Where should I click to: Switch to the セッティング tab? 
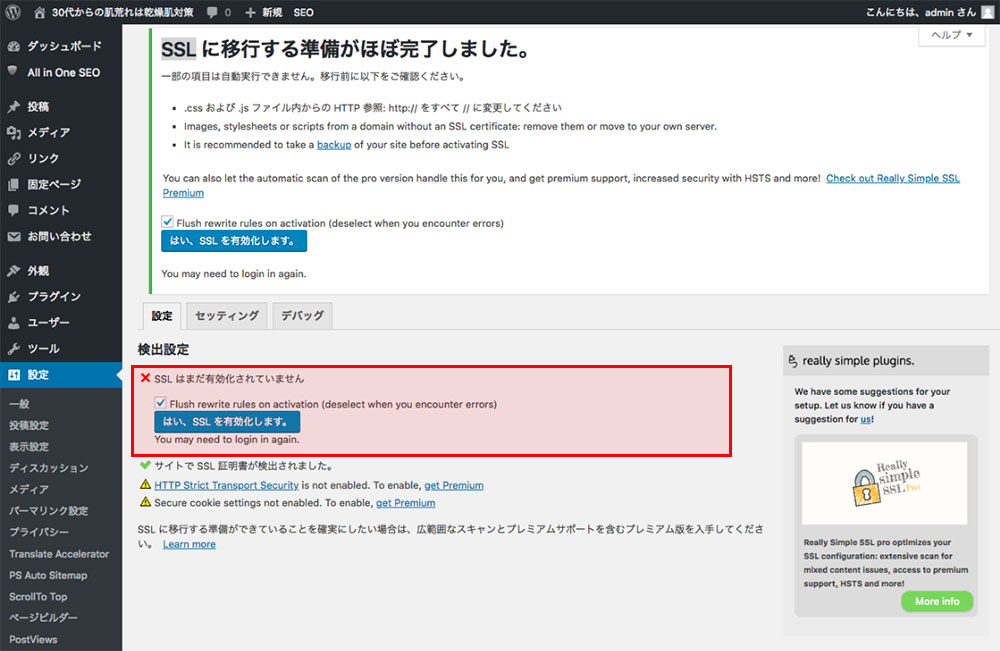pyautogui.click(x=226, y=316)
